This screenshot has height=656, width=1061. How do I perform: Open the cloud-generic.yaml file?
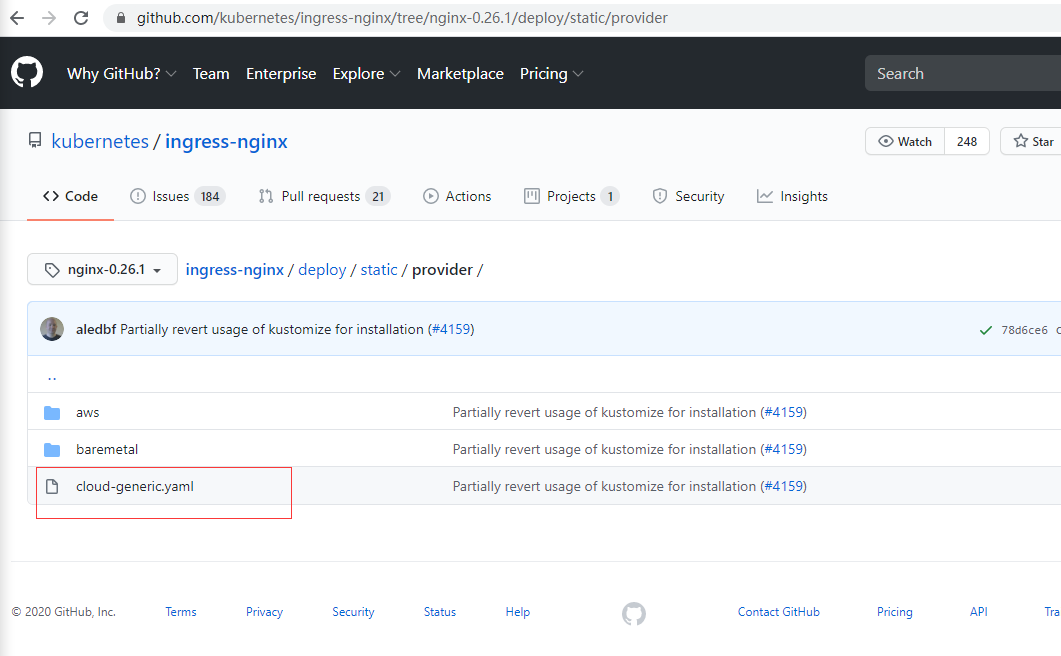135,487
